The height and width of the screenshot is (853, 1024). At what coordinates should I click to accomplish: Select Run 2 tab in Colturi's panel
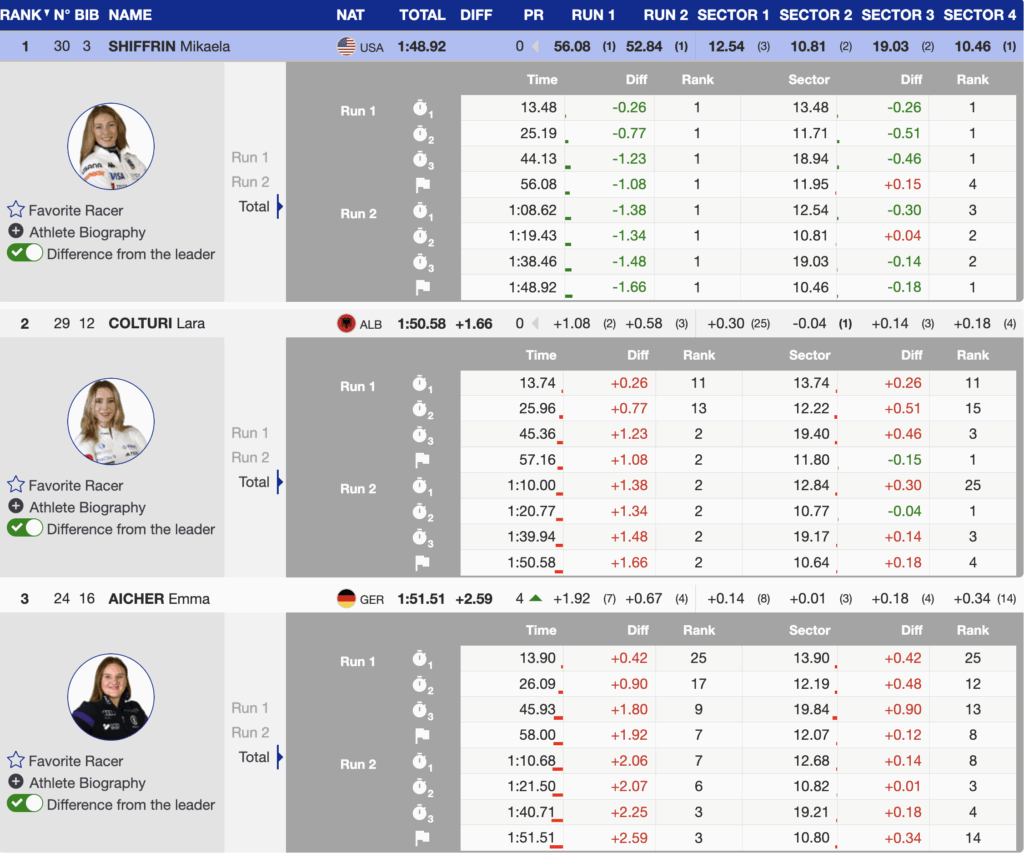250,457
